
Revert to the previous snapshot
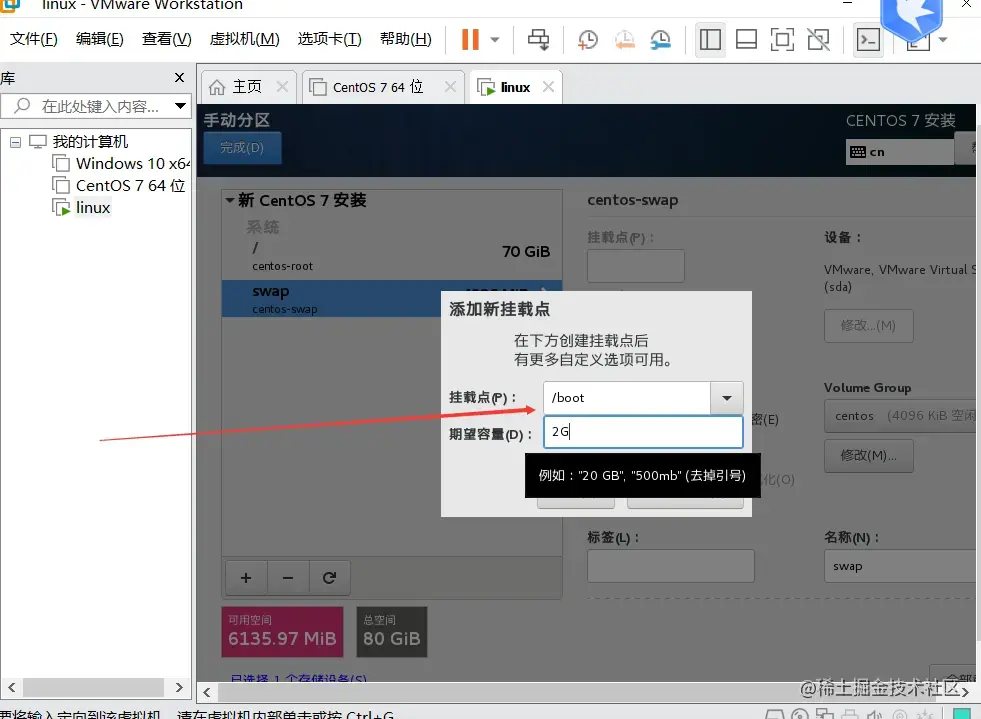624,39
